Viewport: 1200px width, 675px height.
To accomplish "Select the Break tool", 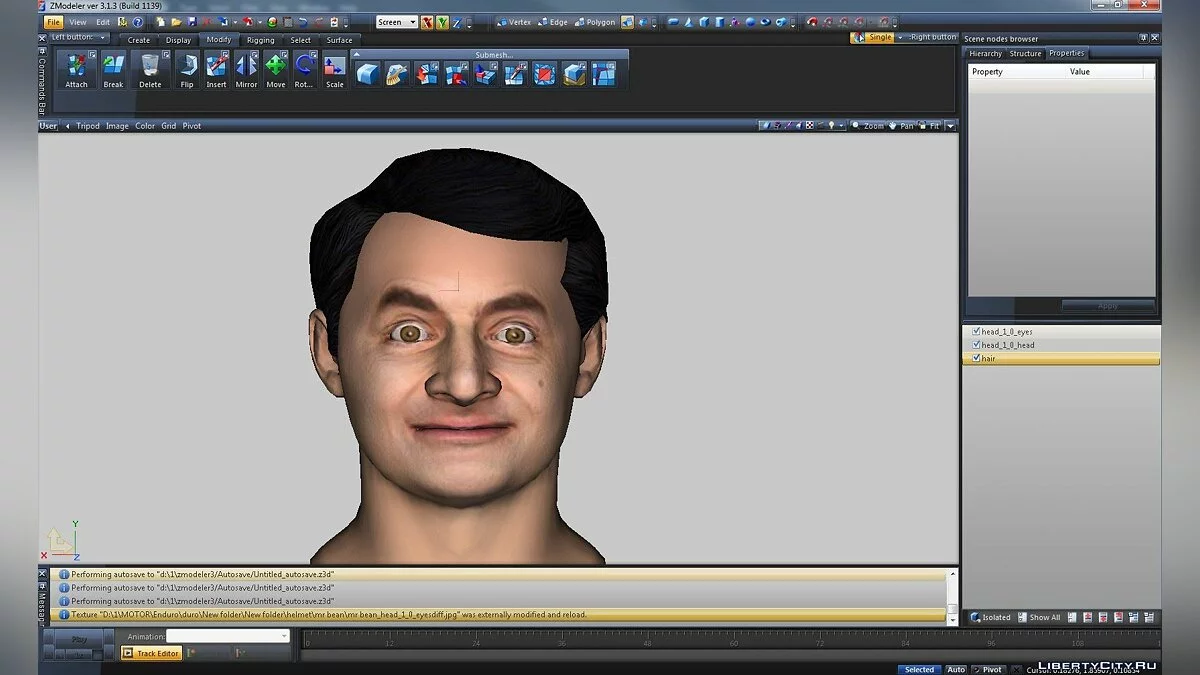I will click(113, 70).
